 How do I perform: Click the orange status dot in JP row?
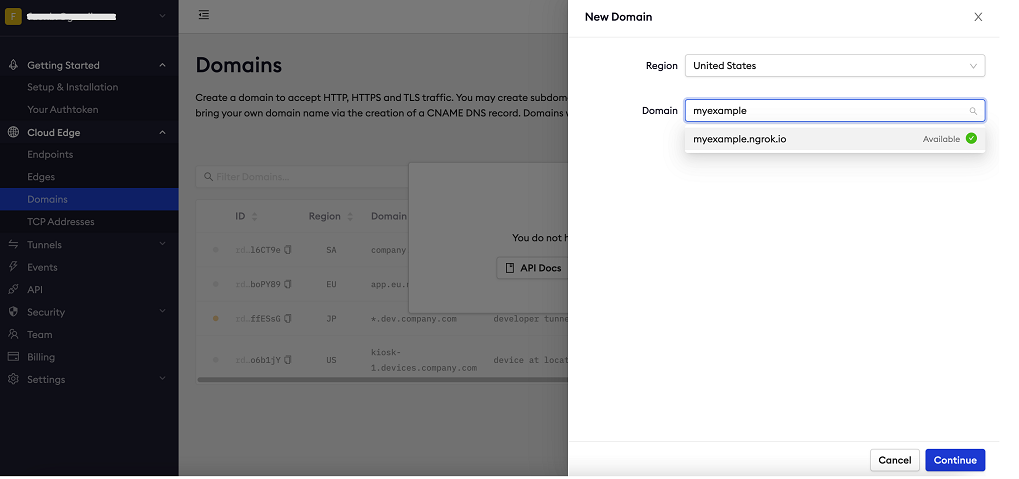pos(216,318)
